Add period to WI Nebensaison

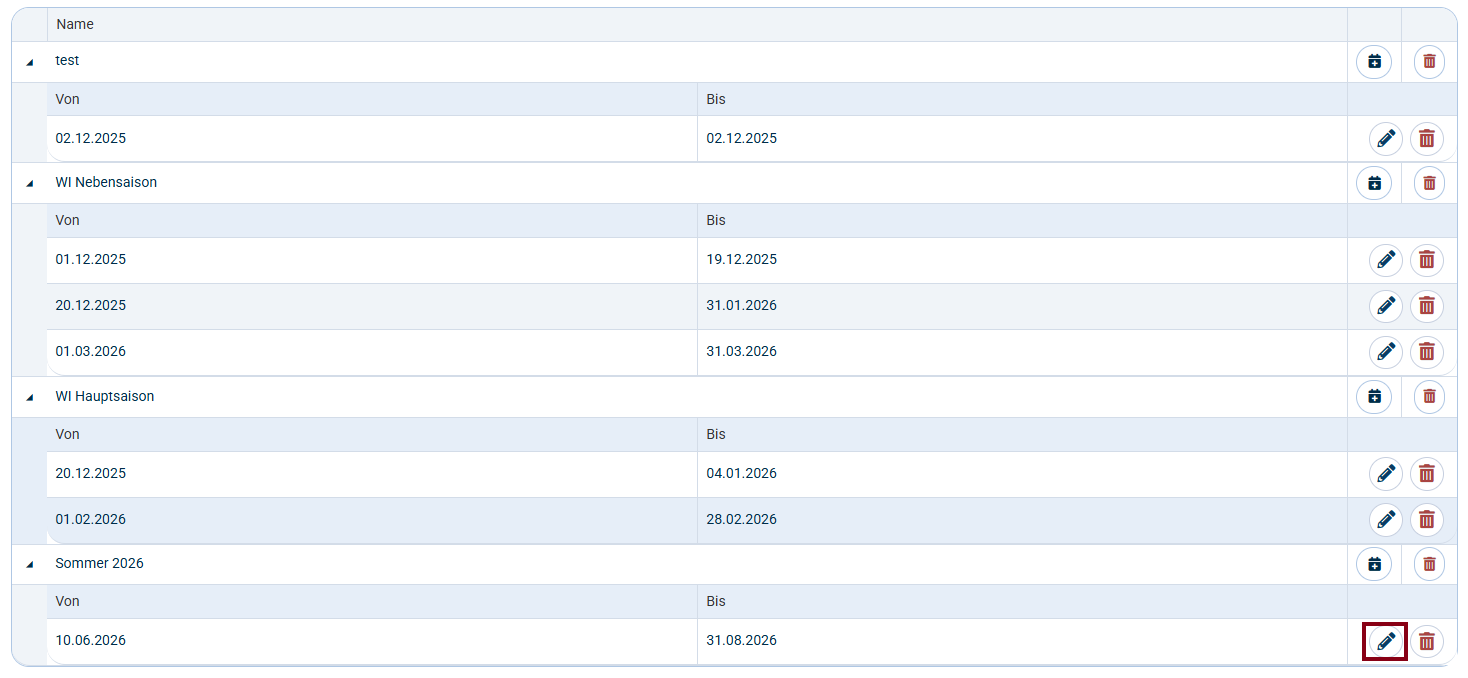point(1374,183)
